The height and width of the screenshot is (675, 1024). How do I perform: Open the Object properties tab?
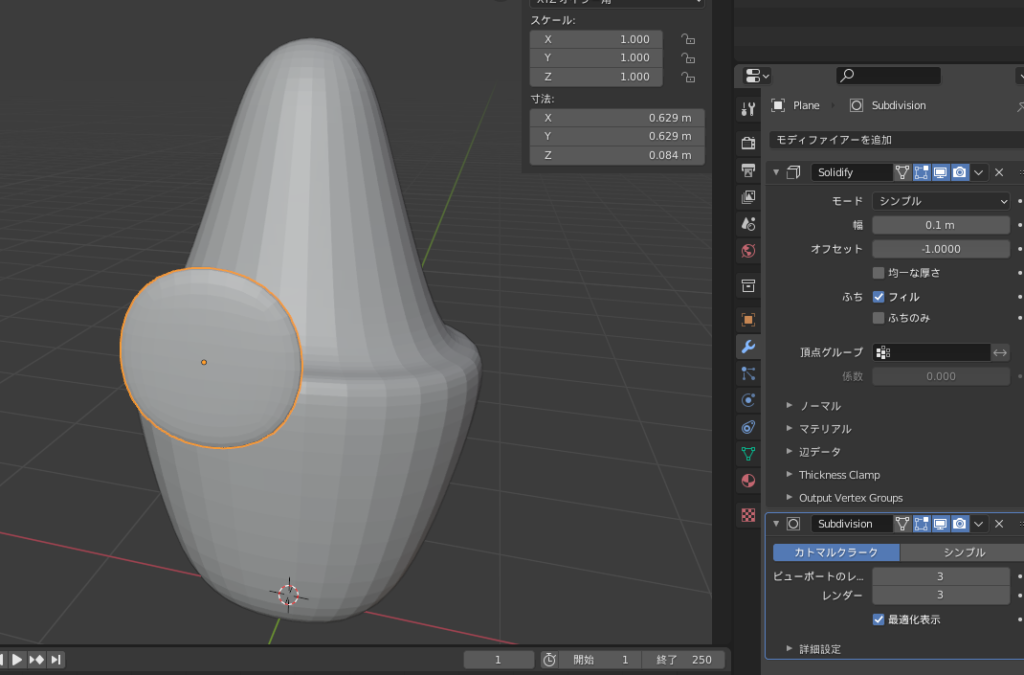(748, 319)
